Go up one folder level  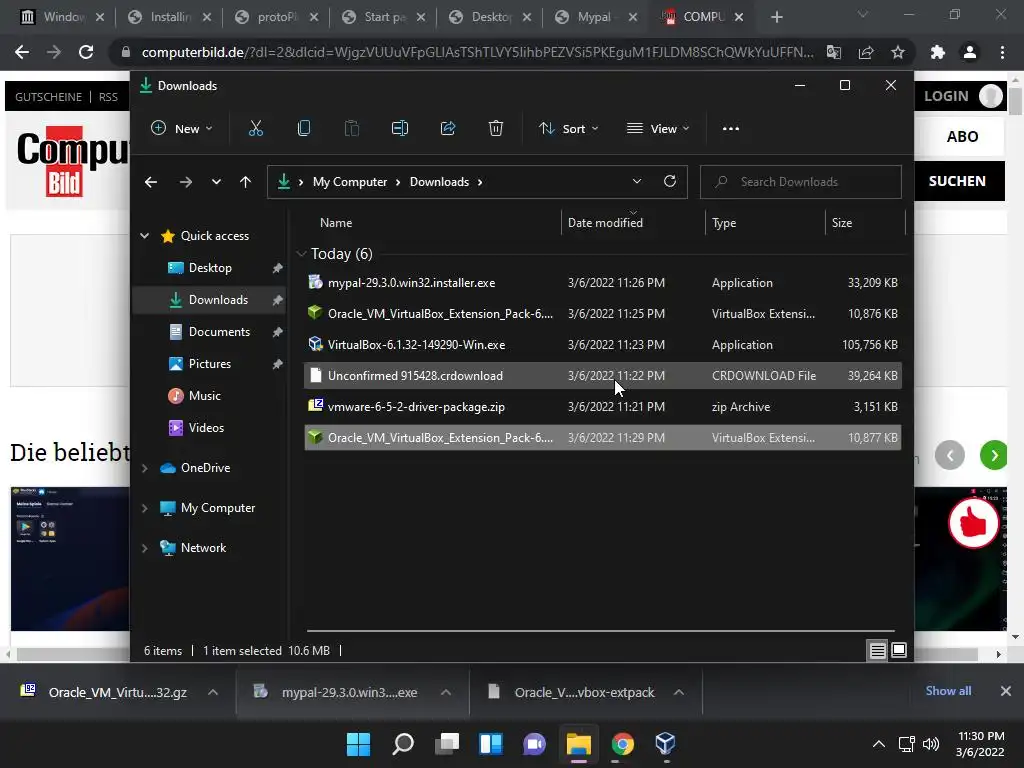tap(246, 182)
